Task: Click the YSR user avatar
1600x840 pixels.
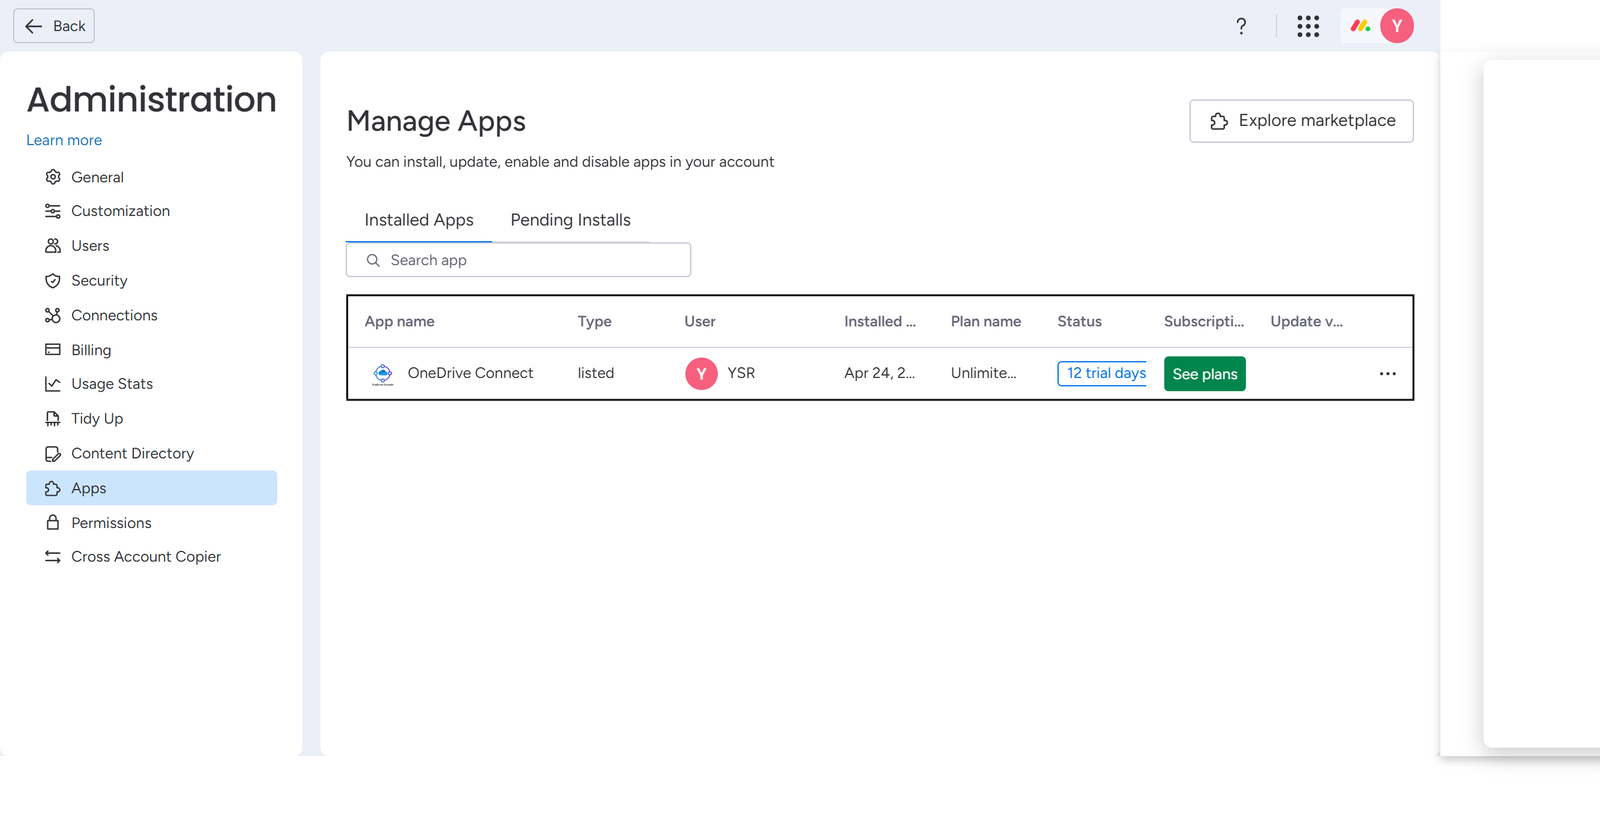Action: (701, 374)
